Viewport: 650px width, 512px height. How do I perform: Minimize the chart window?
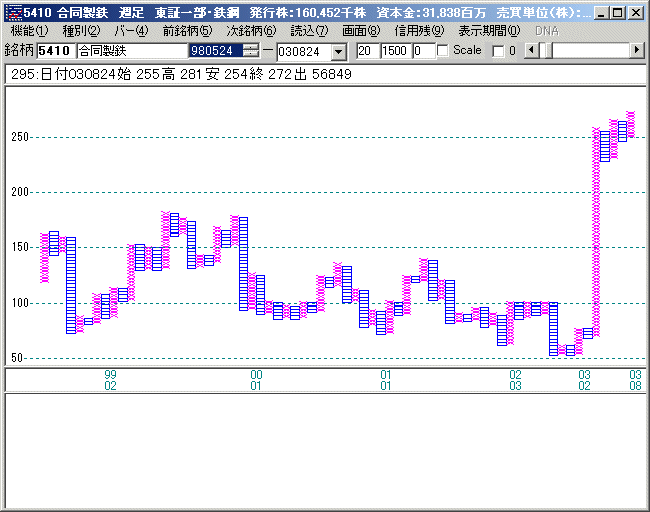[x=601, y=13]
